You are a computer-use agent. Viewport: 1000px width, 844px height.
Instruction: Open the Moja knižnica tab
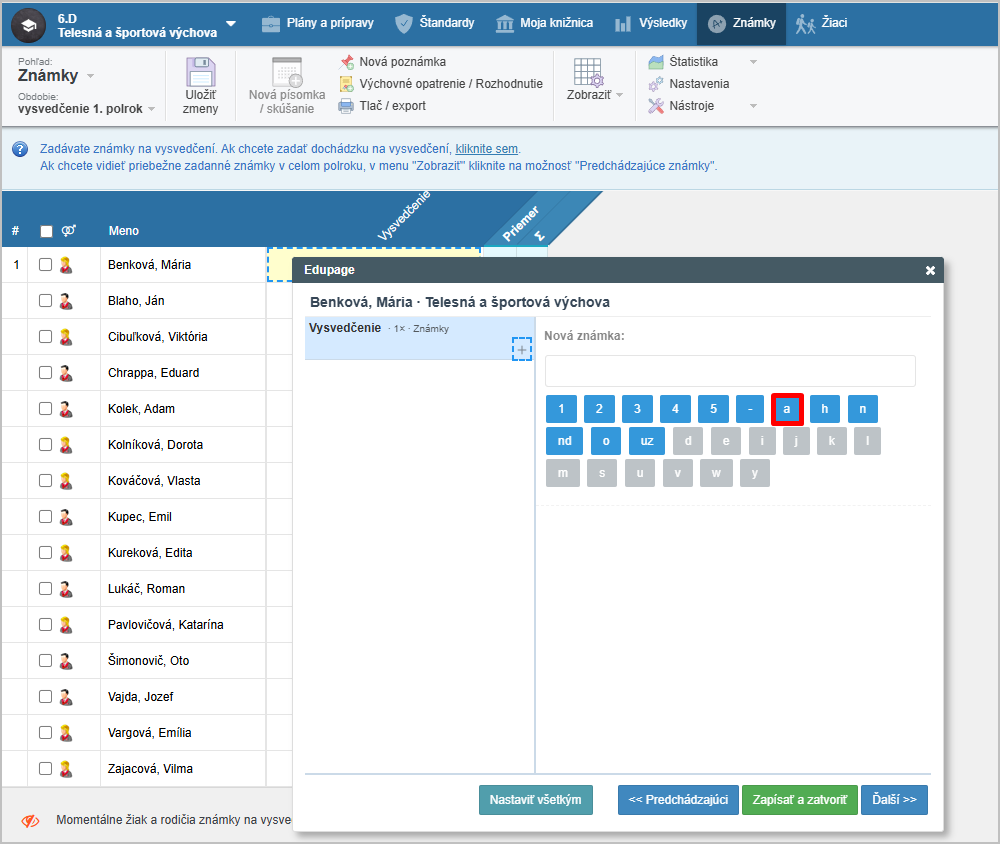pos(544,23)
